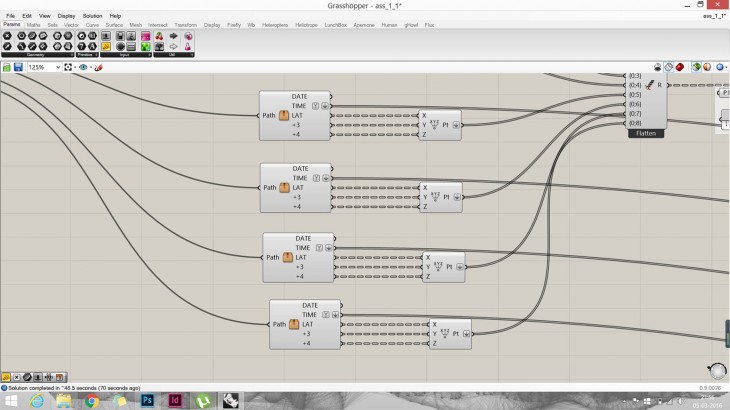Click the navigation compass widget at bottom right
The width and height of the screenshot is (730, 410).
(716, 370)
